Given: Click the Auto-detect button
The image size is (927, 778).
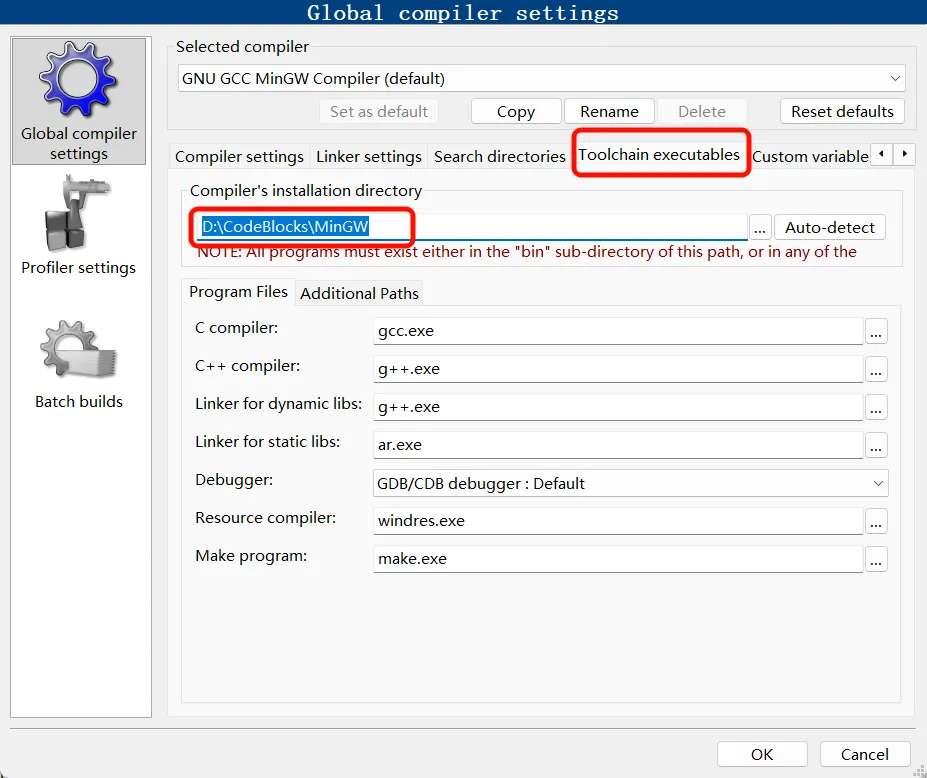Looking at the screenshot, I should (829, 228).
